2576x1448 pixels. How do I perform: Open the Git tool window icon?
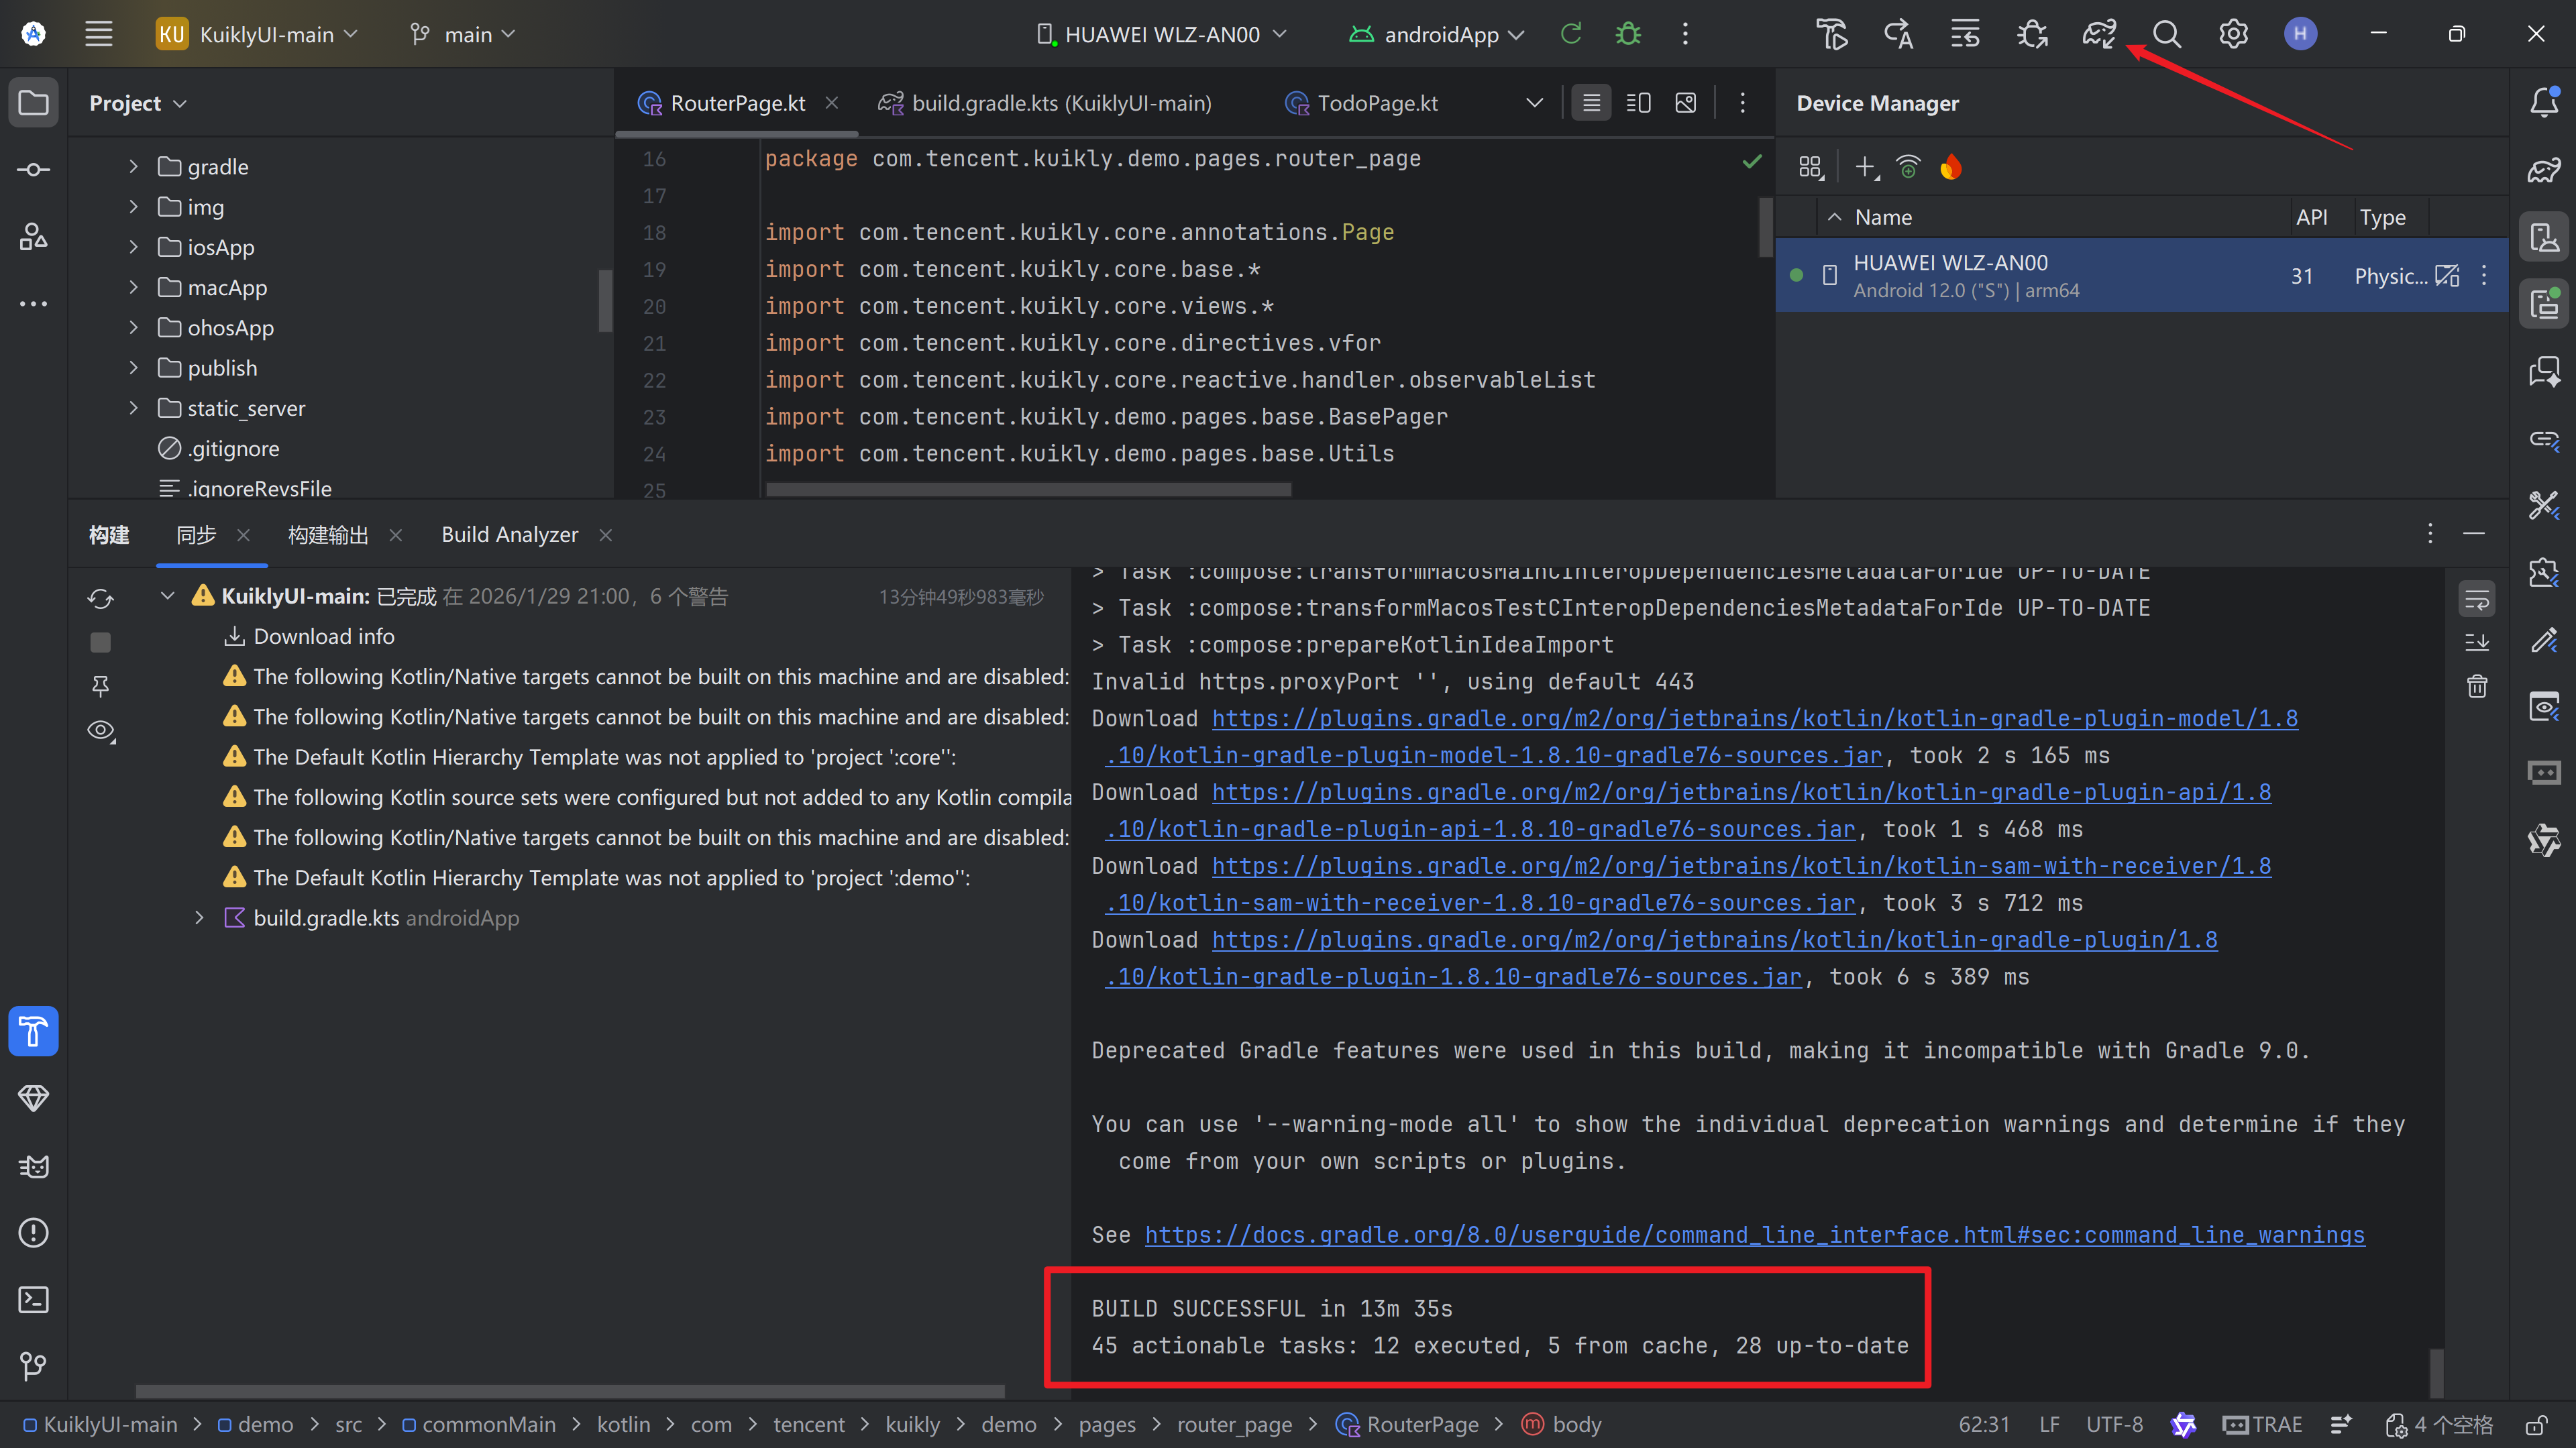pyautogui.click(x=33, y=1366)
